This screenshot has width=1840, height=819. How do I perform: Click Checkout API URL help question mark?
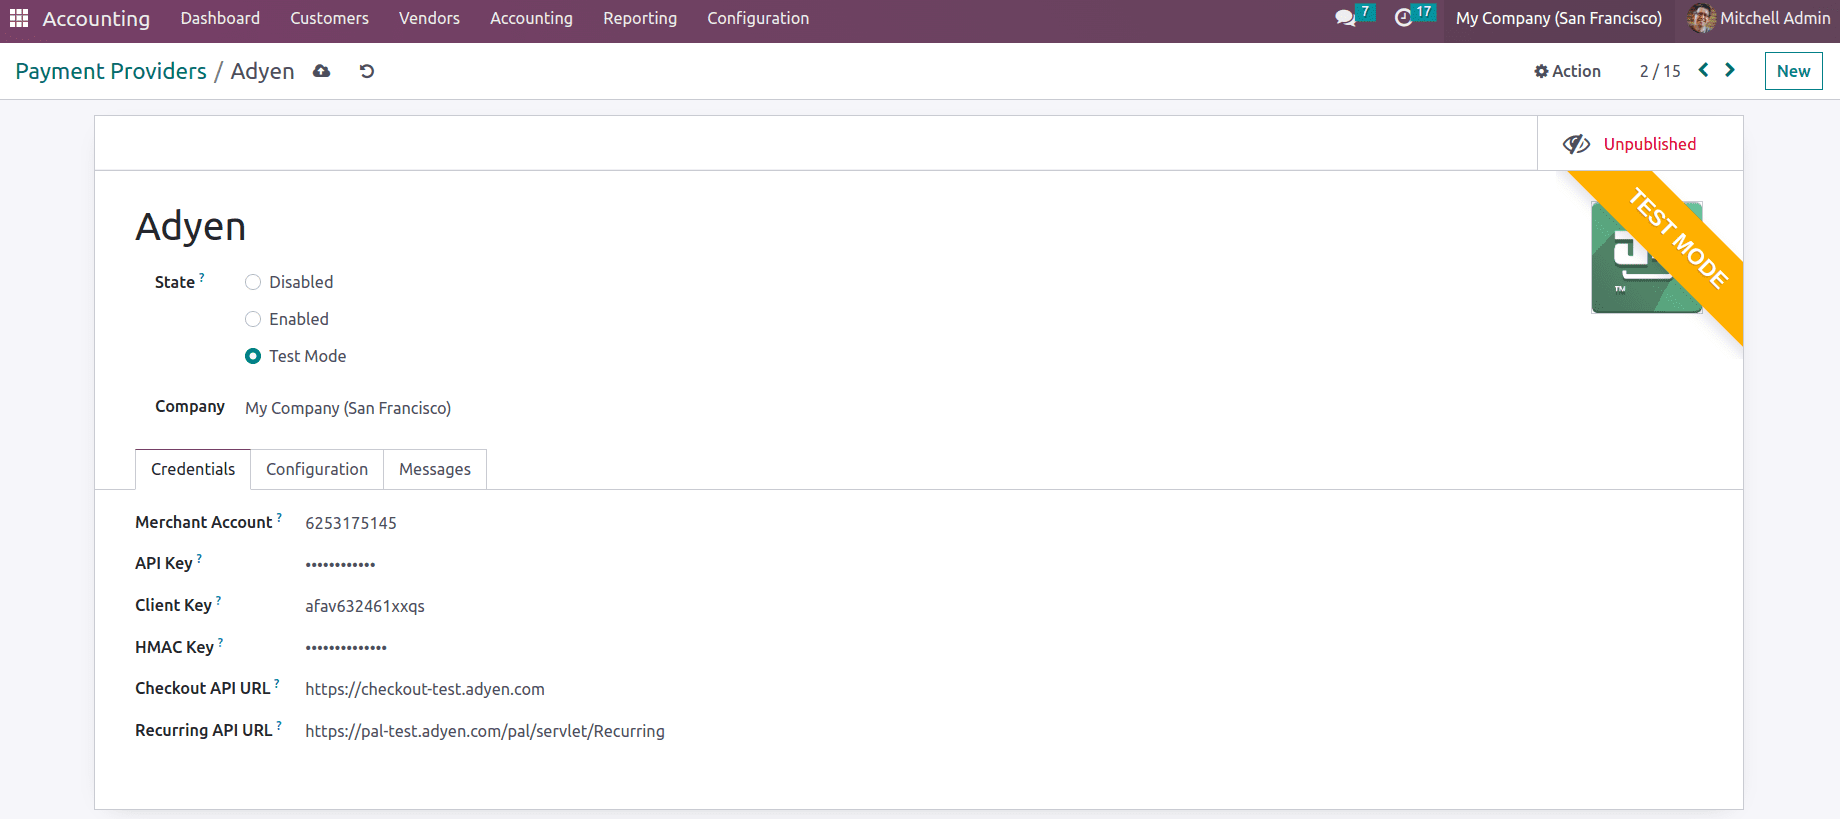point(277,682)
